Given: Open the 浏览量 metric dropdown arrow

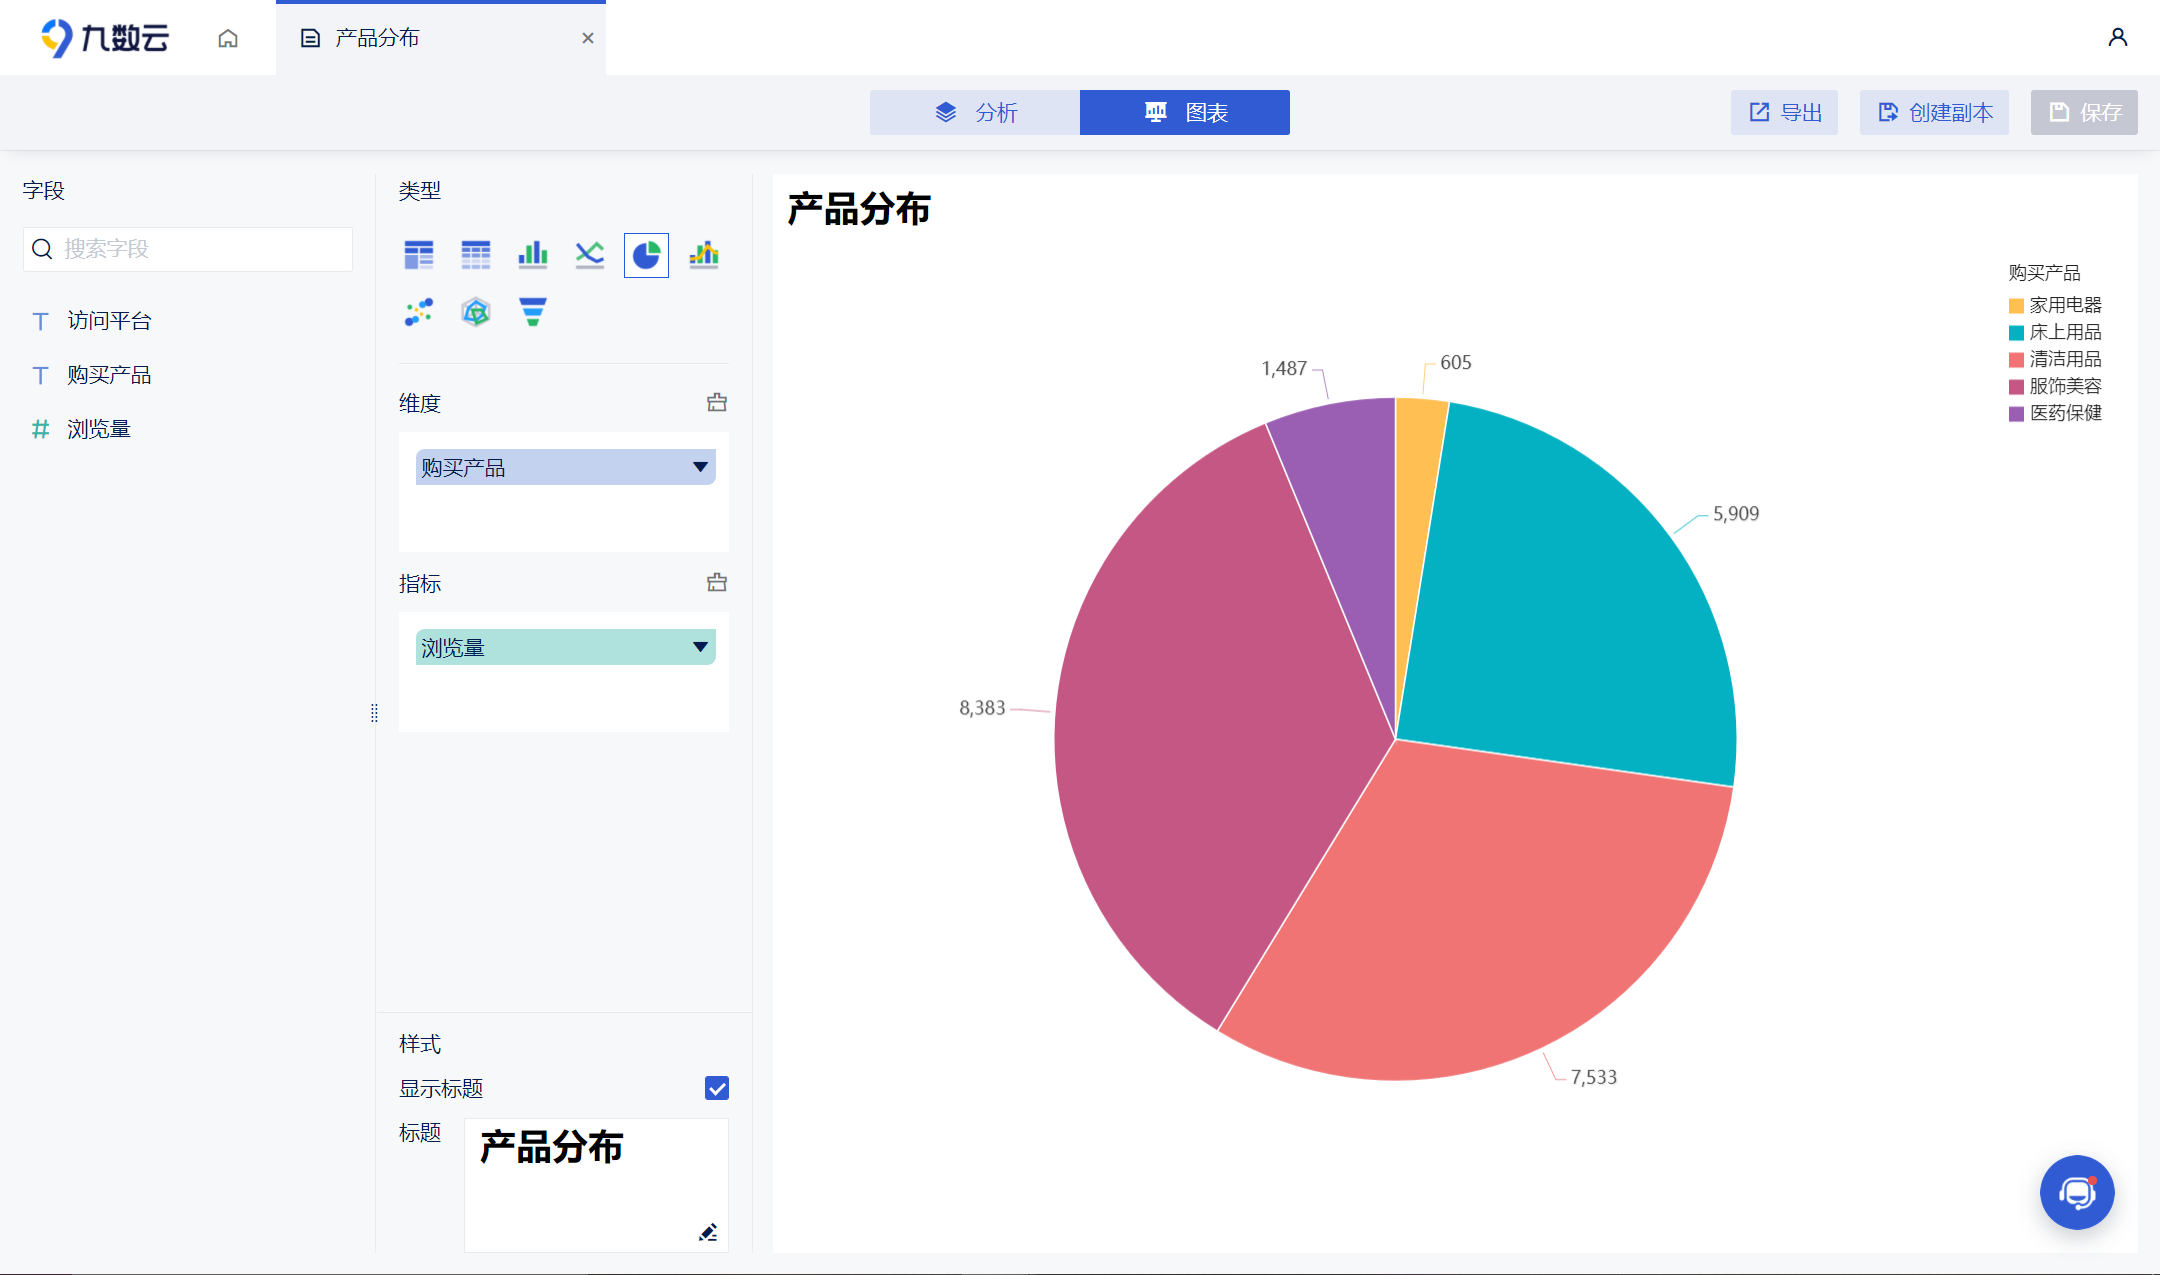Looking at the screenshot, I should [x=700, y=647].
